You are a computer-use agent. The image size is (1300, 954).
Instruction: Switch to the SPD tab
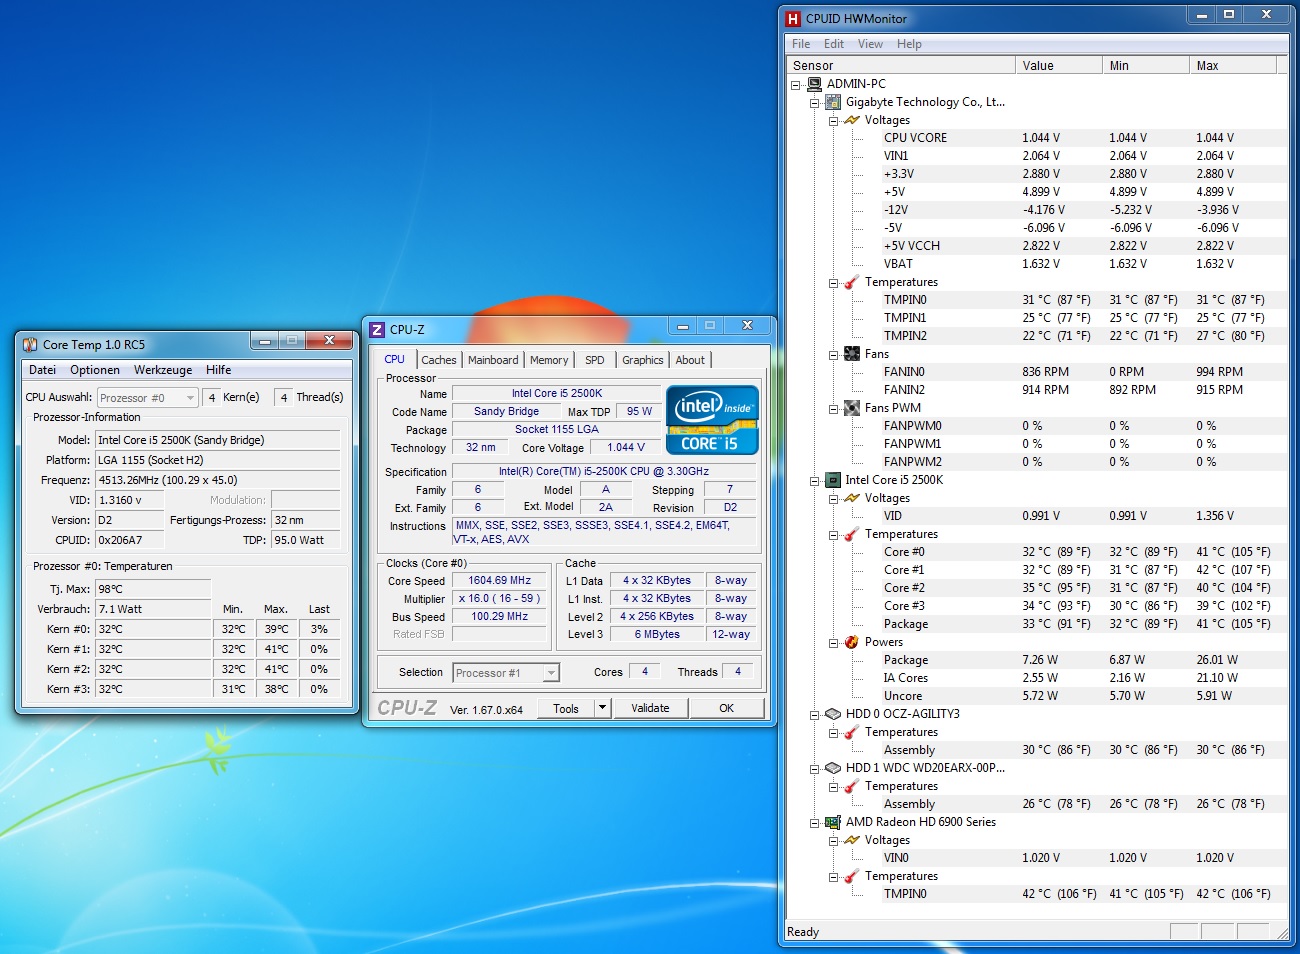tap(595, 360)
